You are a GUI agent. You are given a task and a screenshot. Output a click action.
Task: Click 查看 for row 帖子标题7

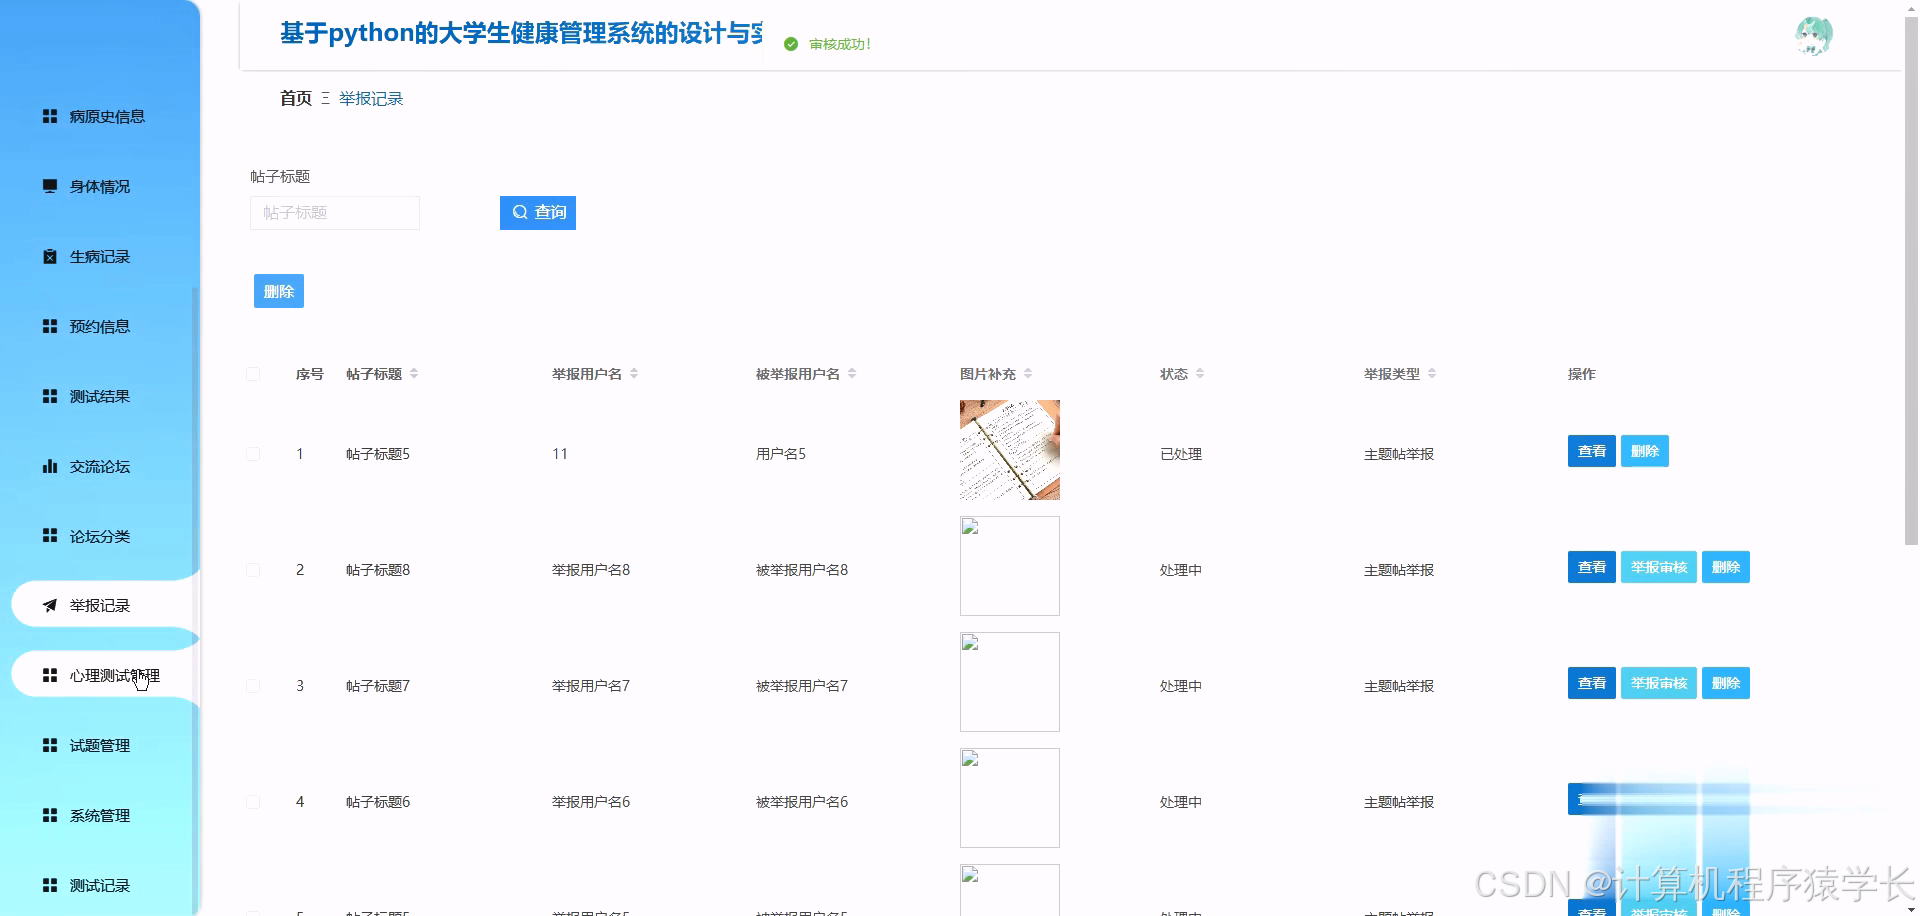[x=1592, y=683]
